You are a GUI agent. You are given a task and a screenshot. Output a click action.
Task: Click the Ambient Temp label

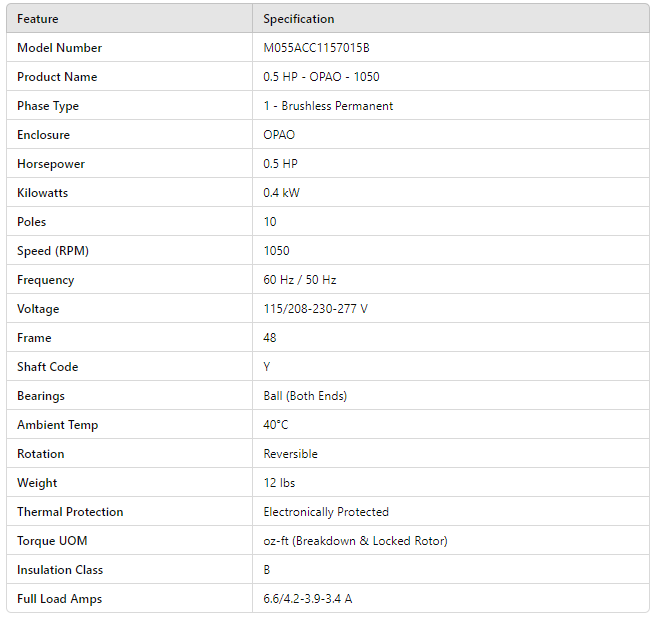58,425
